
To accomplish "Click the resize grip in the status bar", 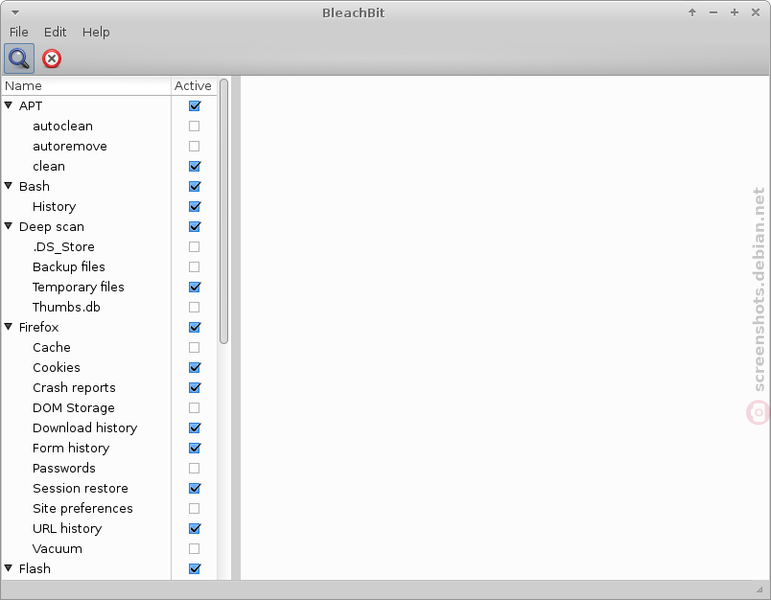I will pyautogui.click(x=760, y=589).
